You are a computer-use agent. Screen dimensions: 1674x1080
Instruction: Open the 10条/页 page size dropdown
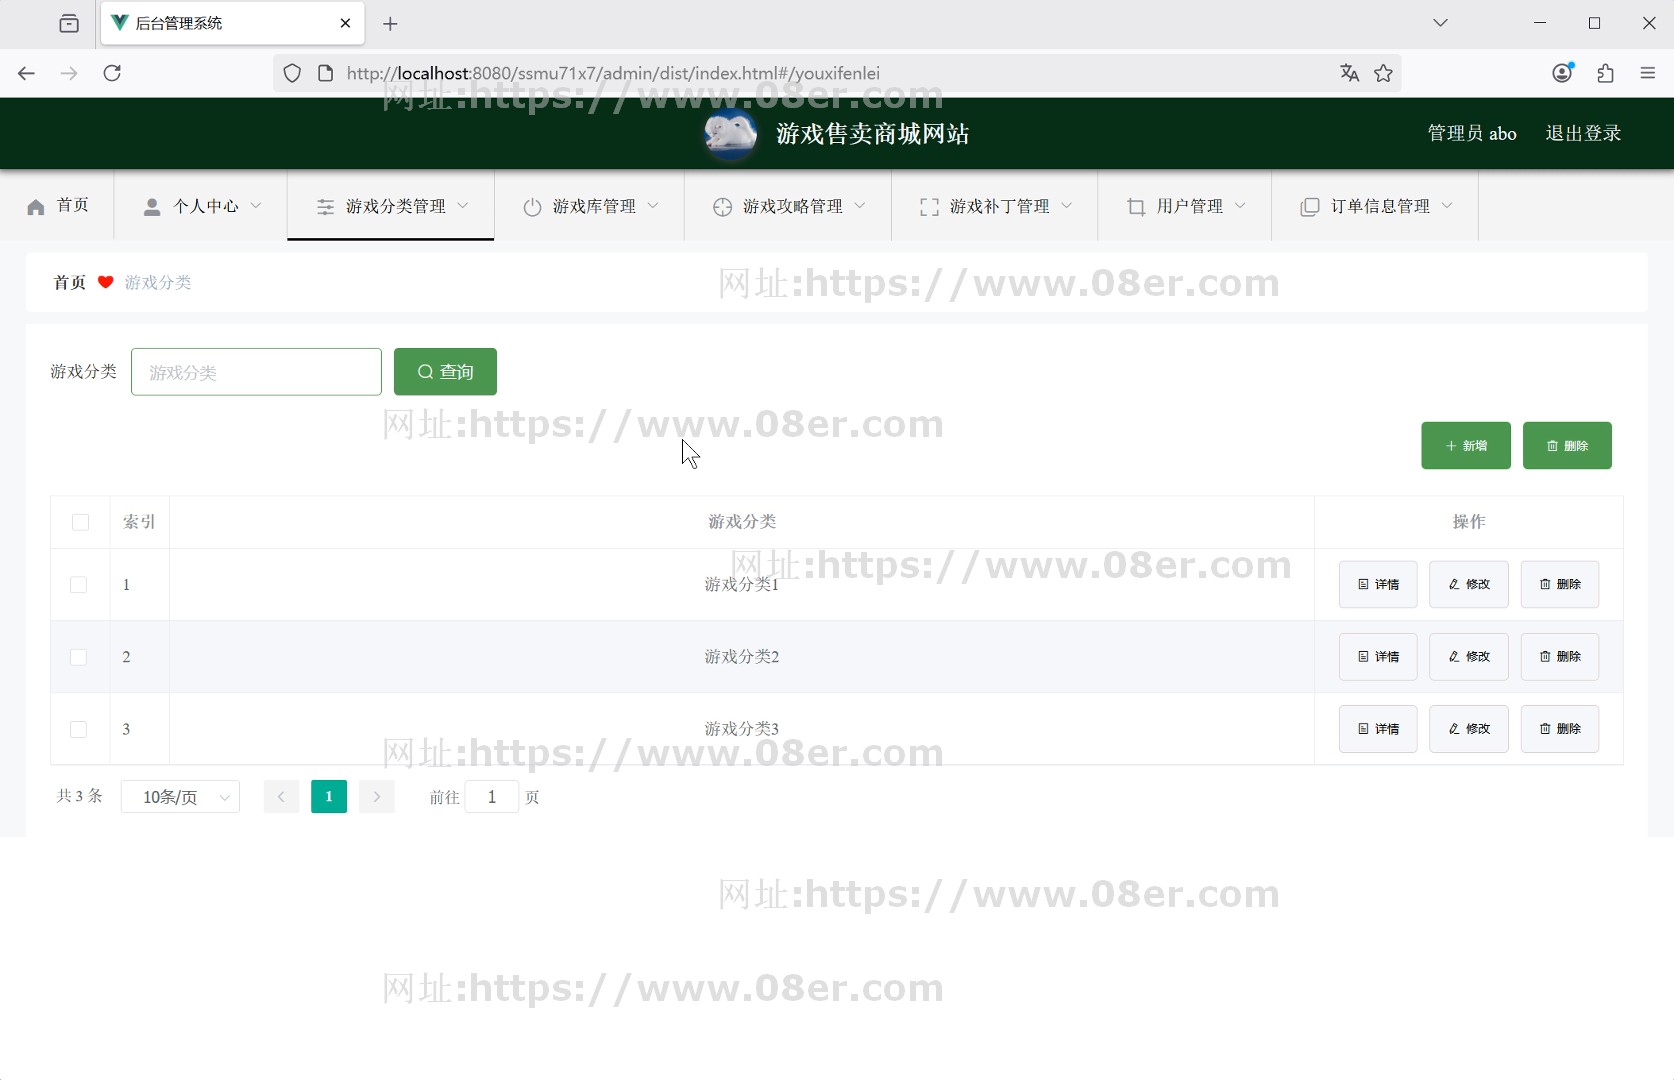[180, 797]
